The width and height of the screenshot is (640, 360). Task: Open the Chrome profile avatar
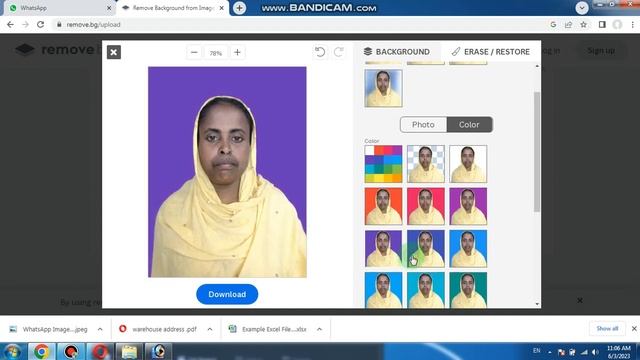coord(617,24)
